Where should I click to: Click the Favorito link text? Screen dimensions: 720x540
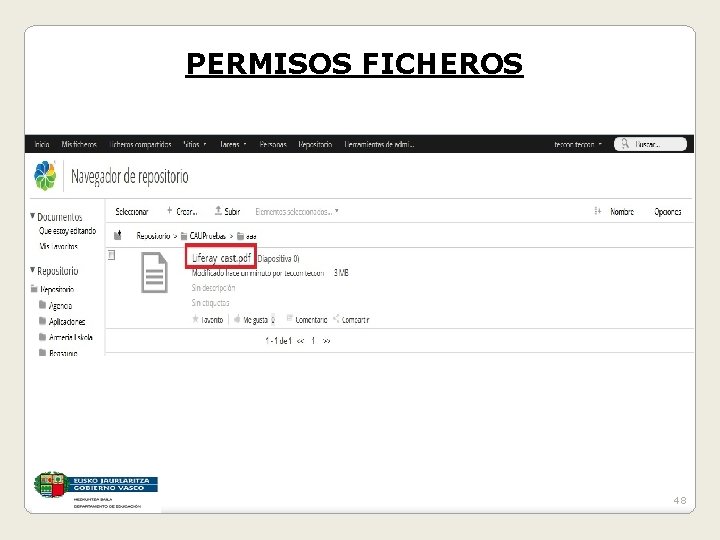(x=212, y=320)
